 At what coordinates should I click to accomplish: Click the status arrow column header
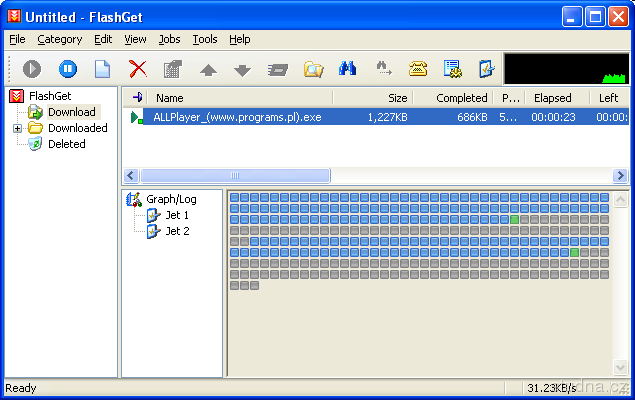136,98
